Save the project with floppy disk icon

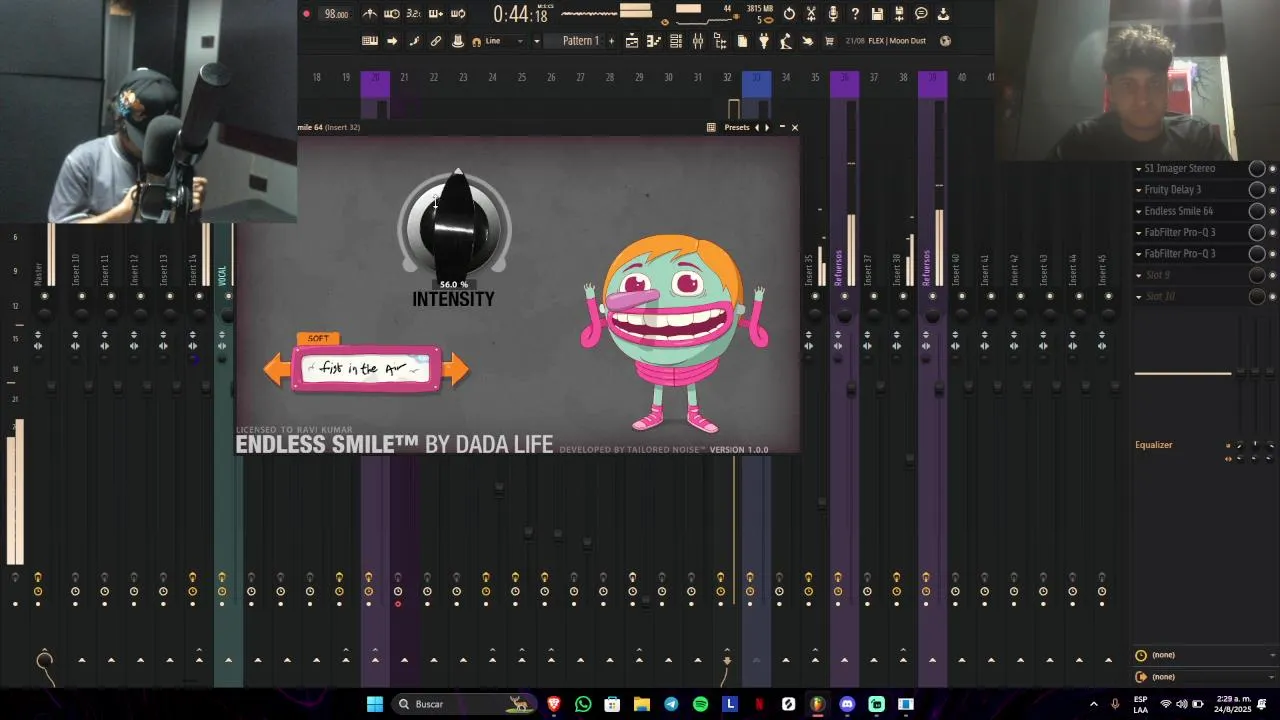click(x=877, y=14)
